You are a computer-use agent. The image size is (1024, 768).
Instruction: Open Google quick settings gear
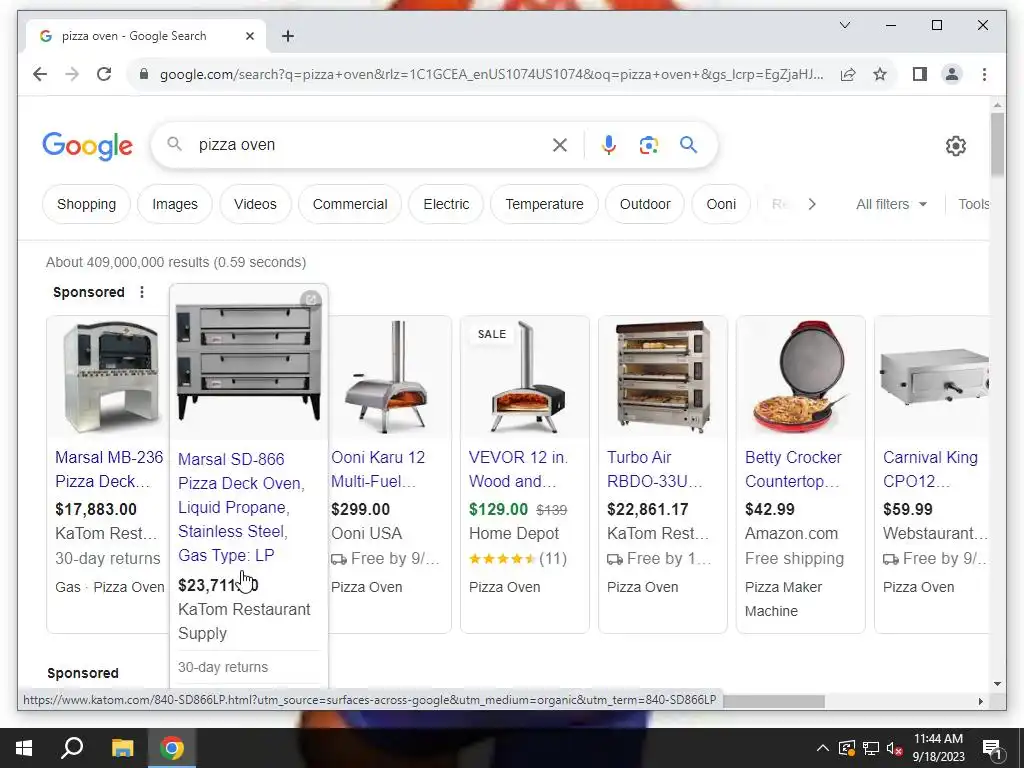tap(955, 146)
